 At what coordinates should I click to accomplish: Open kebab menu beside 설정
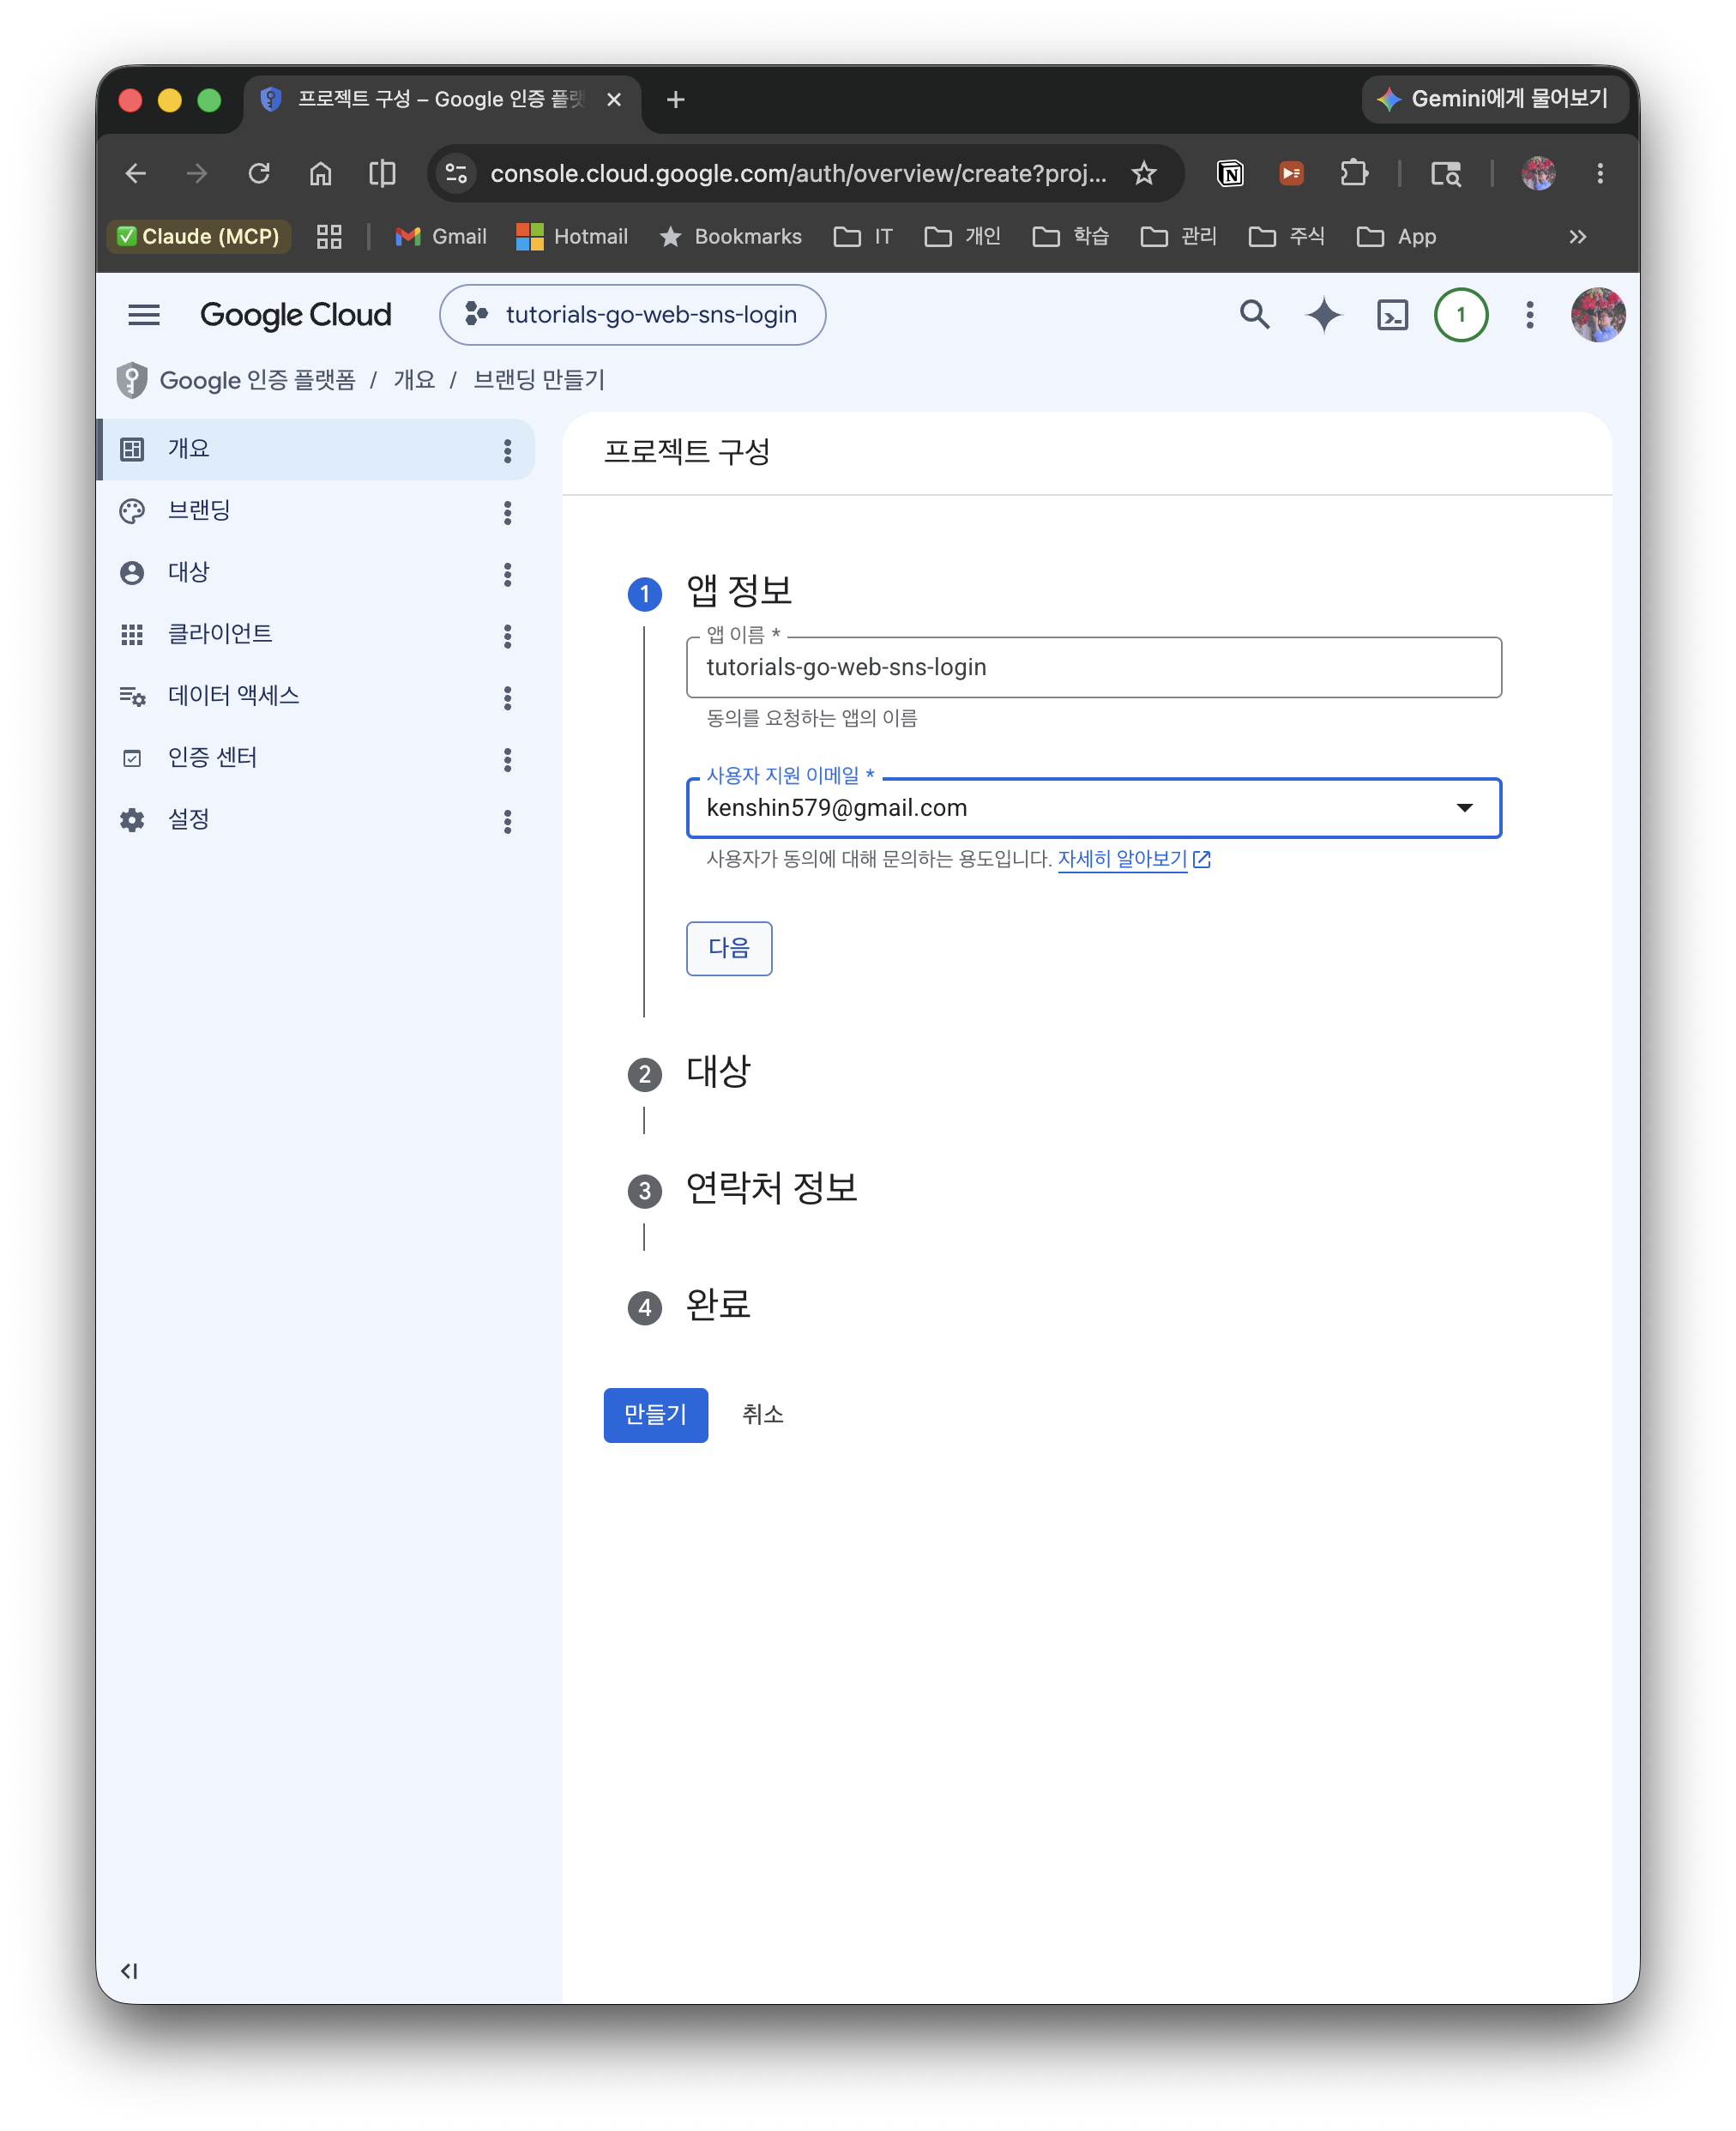507,822
